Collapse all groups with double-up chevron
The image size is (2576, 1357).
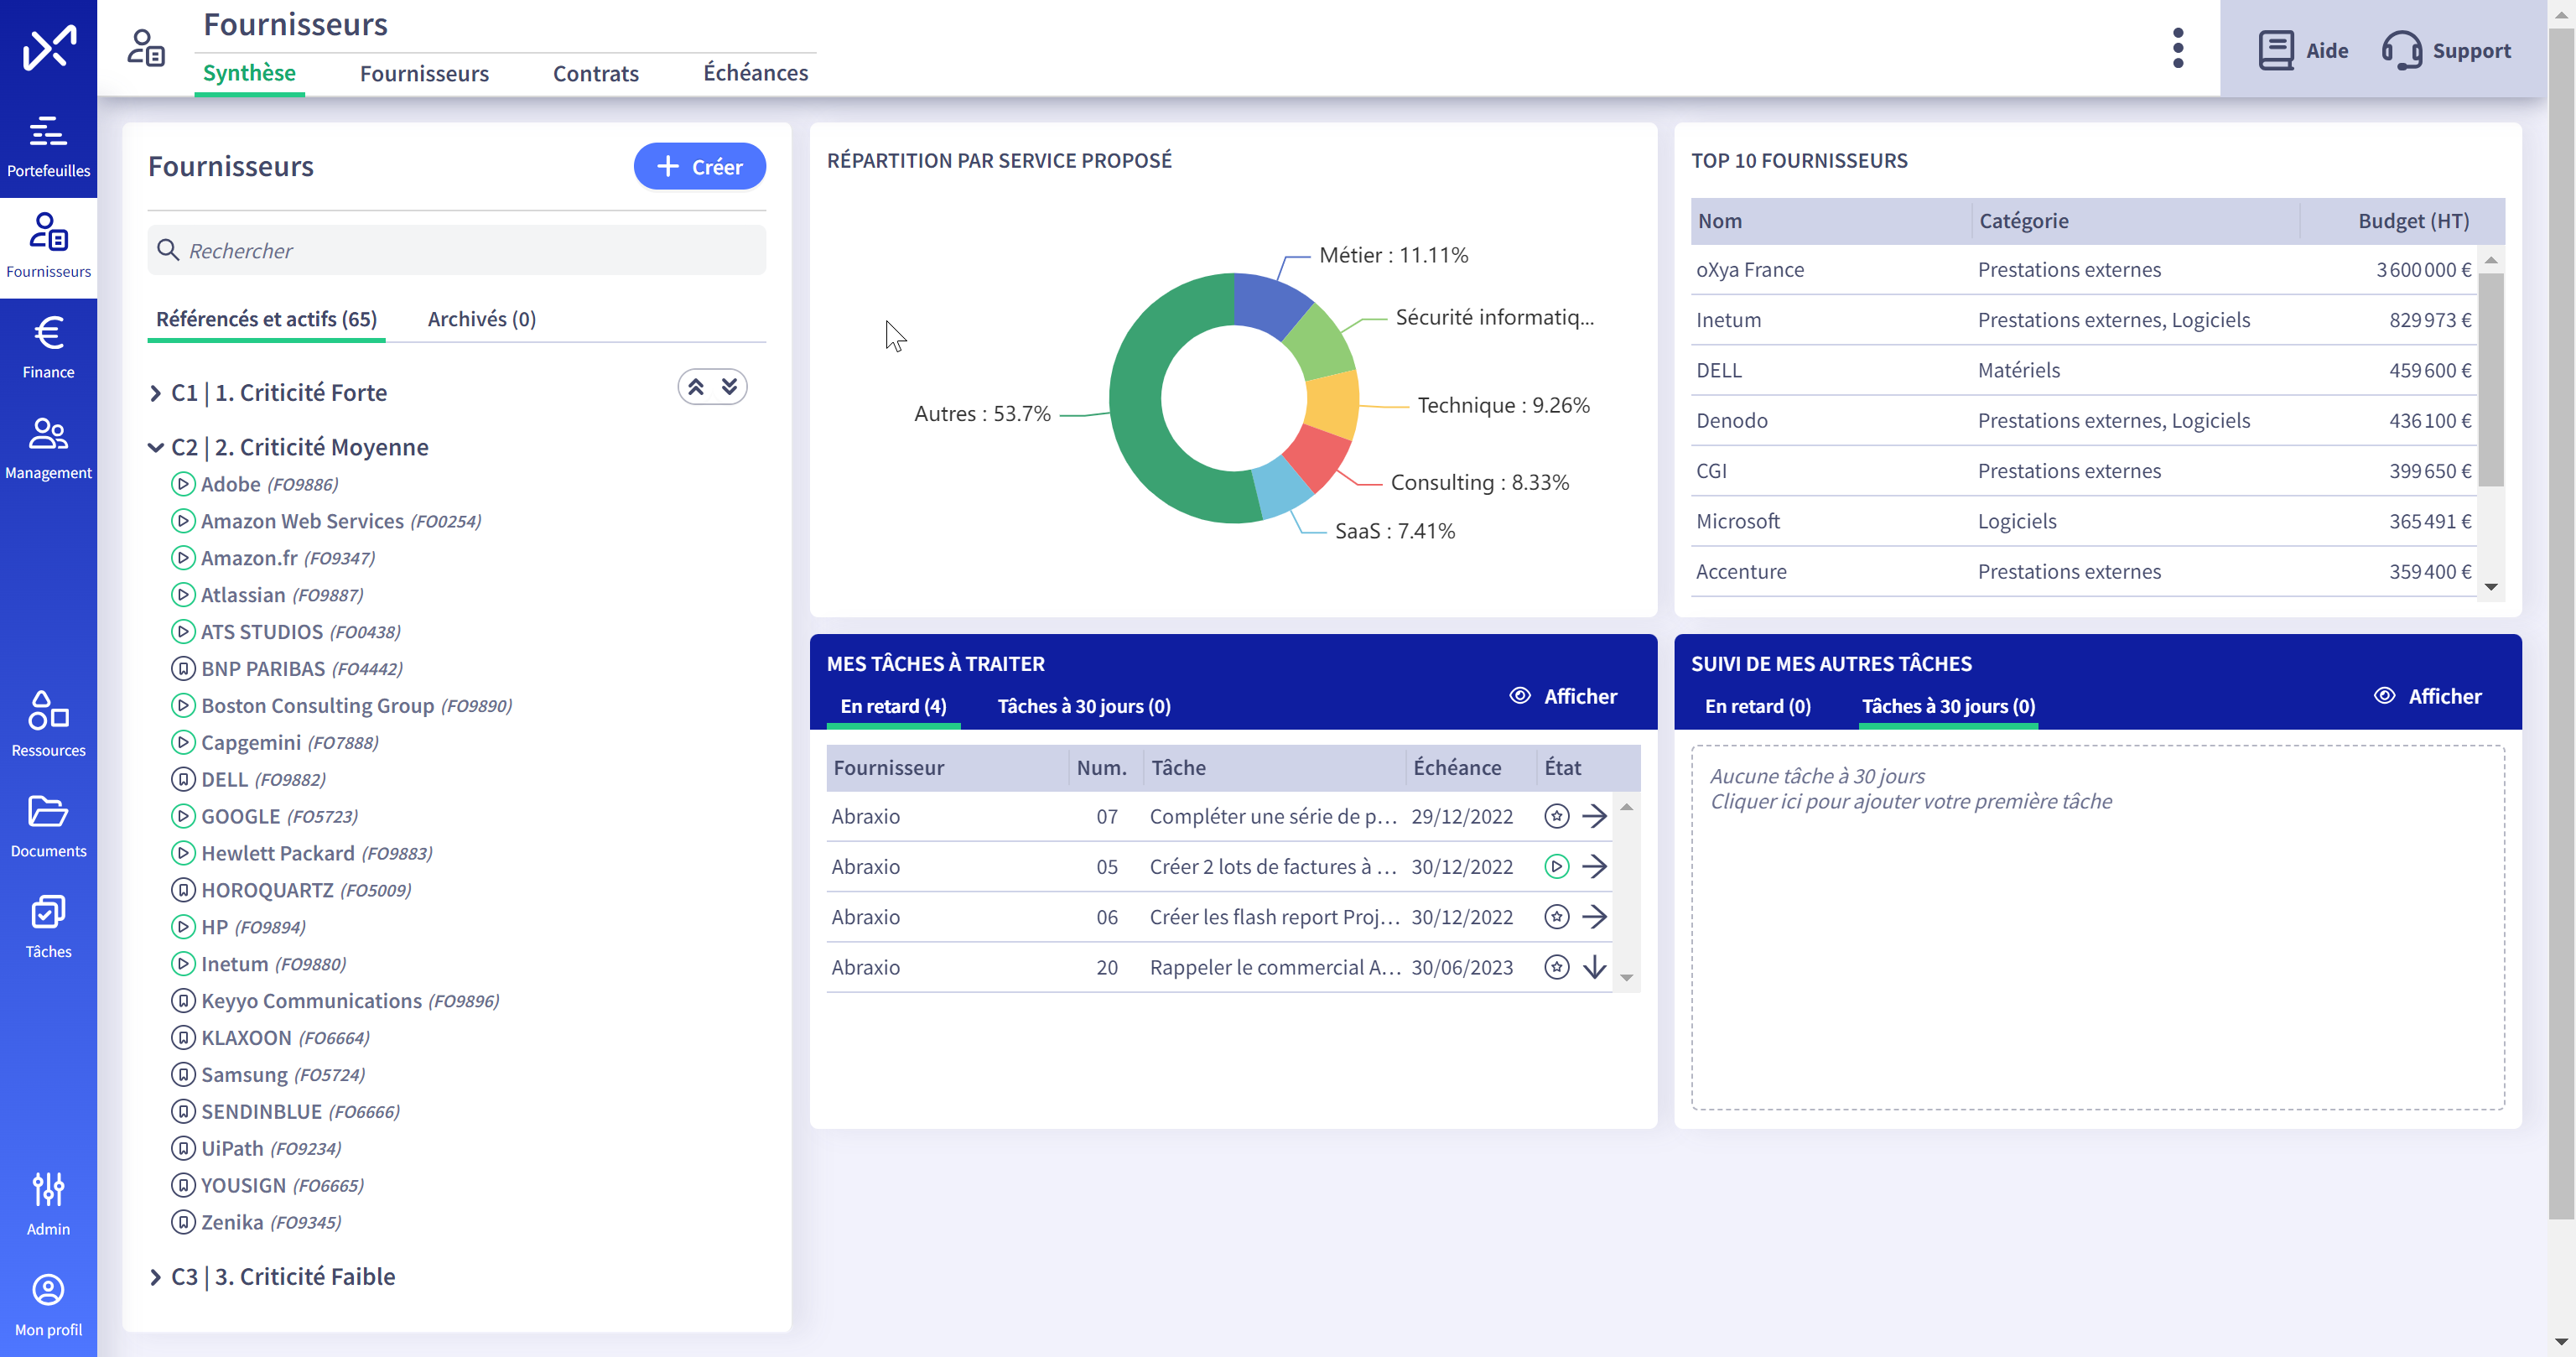click(696, 387)
